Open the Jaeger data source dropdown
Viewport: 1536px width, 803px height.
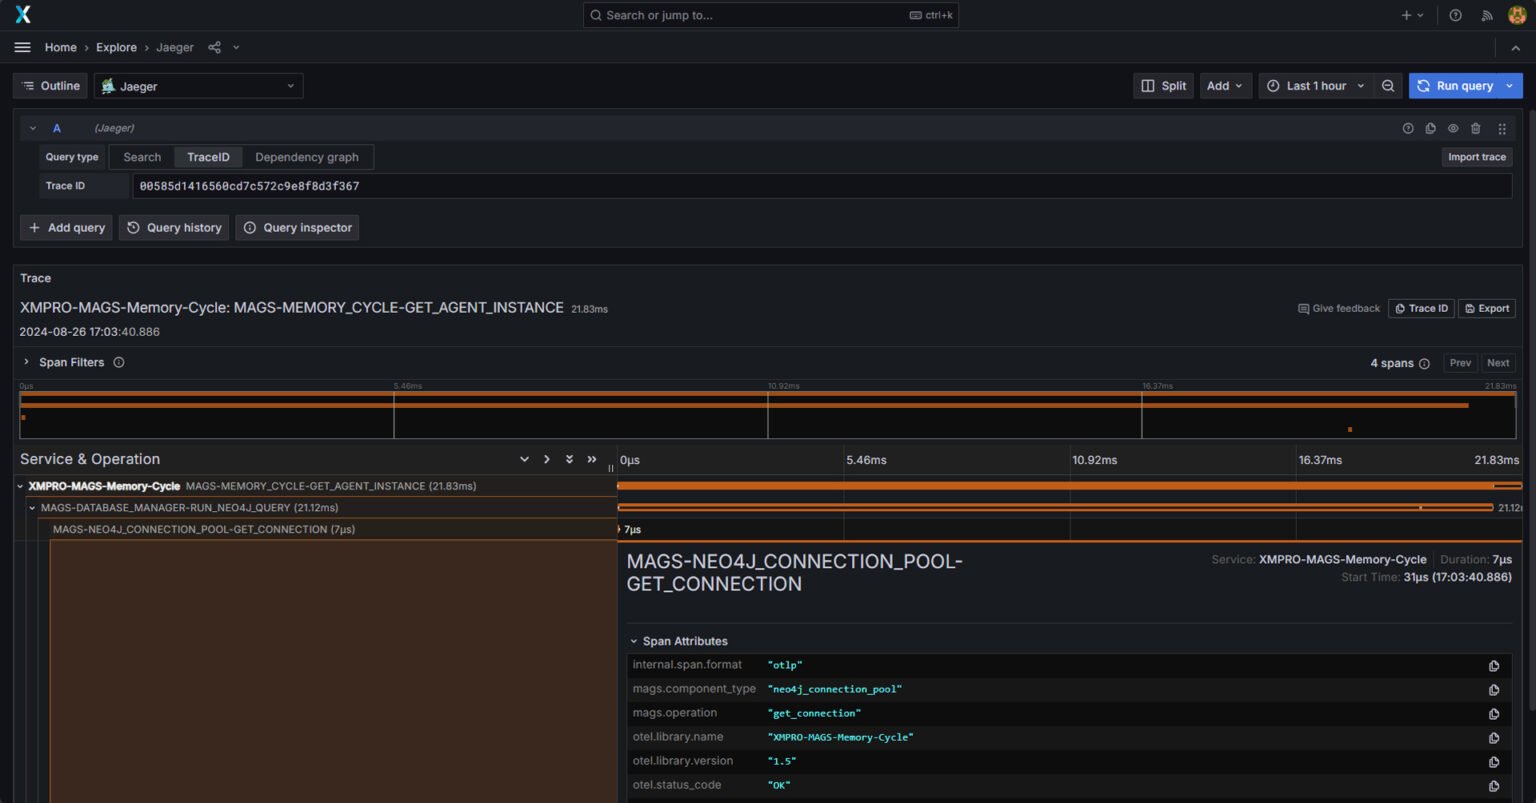(198, 86)
